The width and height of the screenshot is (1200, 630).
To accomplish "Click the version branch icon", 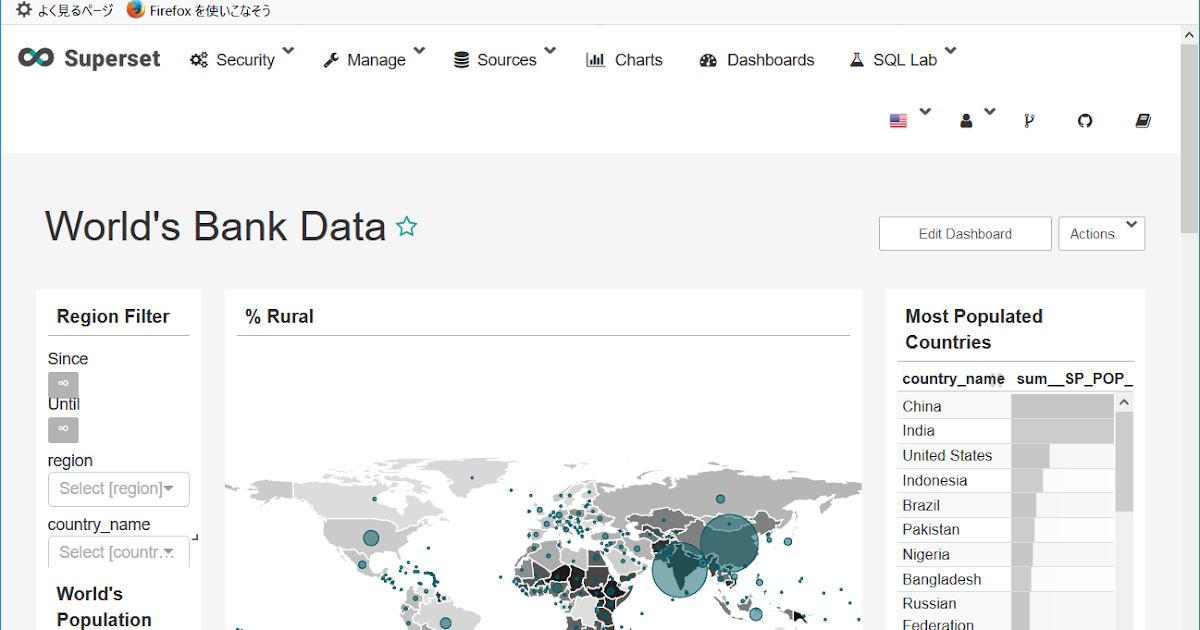I will 1029,121.
